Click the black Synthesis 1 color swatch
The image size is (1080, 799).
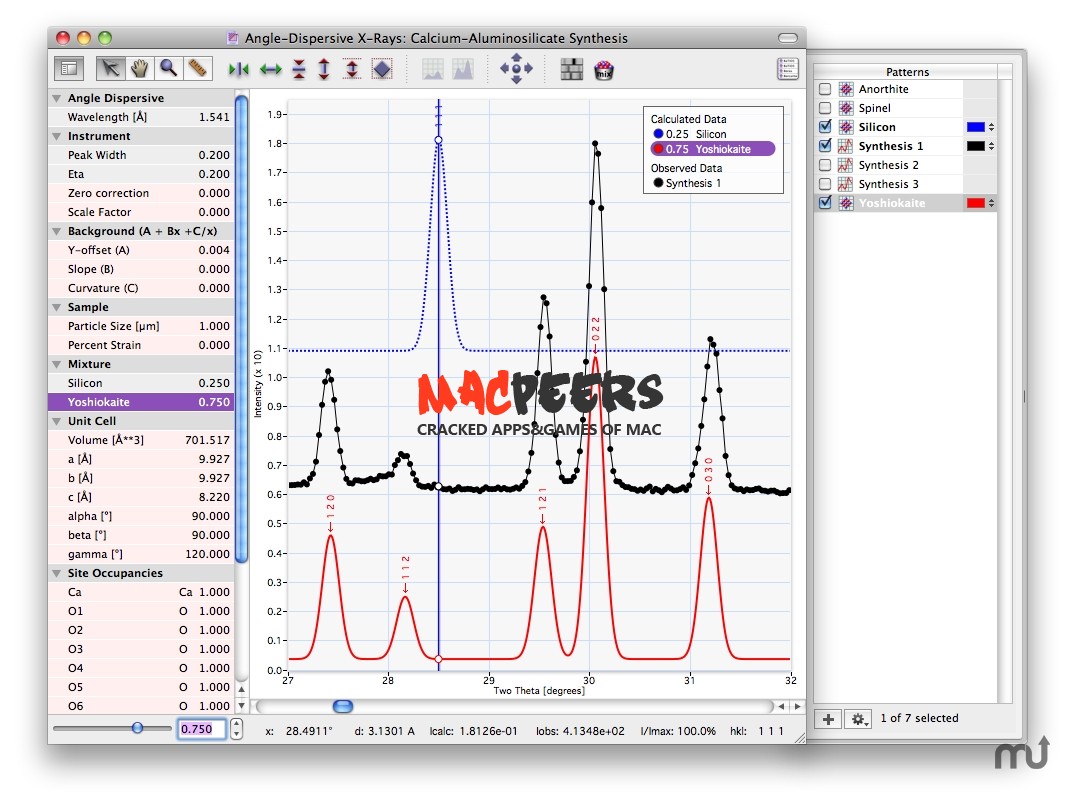[x=976, y=146]
